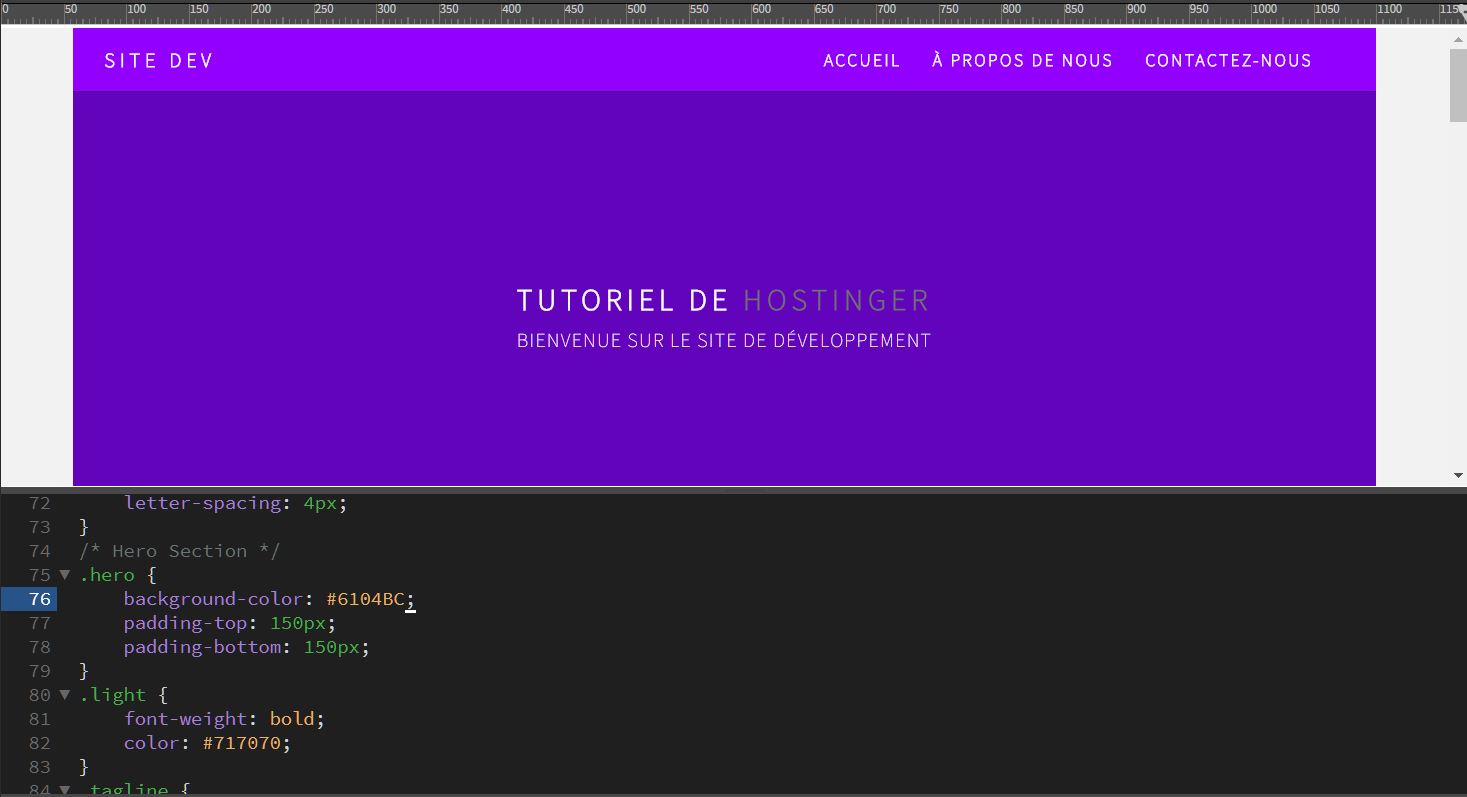The image size is (1467, 797).
Task: Select line number 80 in gutter
Action: tap(40, 695)
